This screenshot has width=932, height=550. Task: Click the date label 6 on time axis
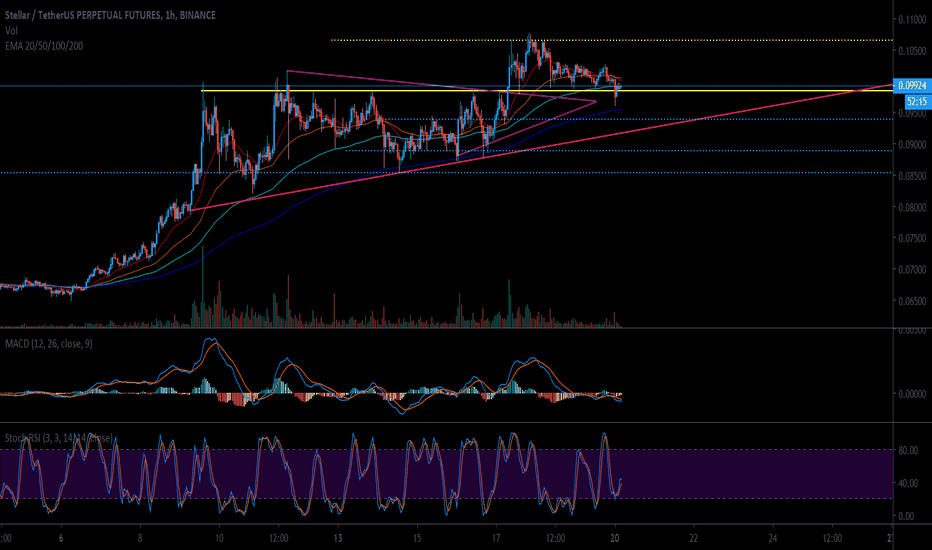(61, 538)
